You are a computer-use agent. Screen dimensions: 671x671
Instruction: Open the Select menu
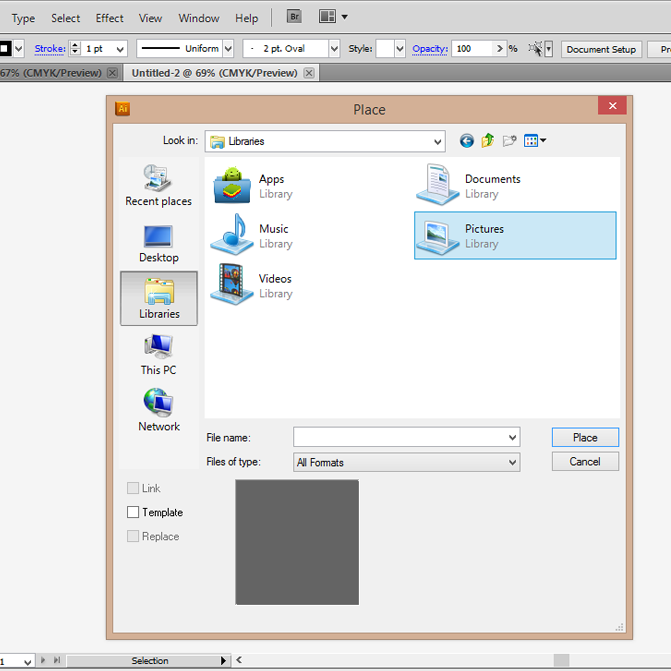pyautogui.click(x=65, y=18)
